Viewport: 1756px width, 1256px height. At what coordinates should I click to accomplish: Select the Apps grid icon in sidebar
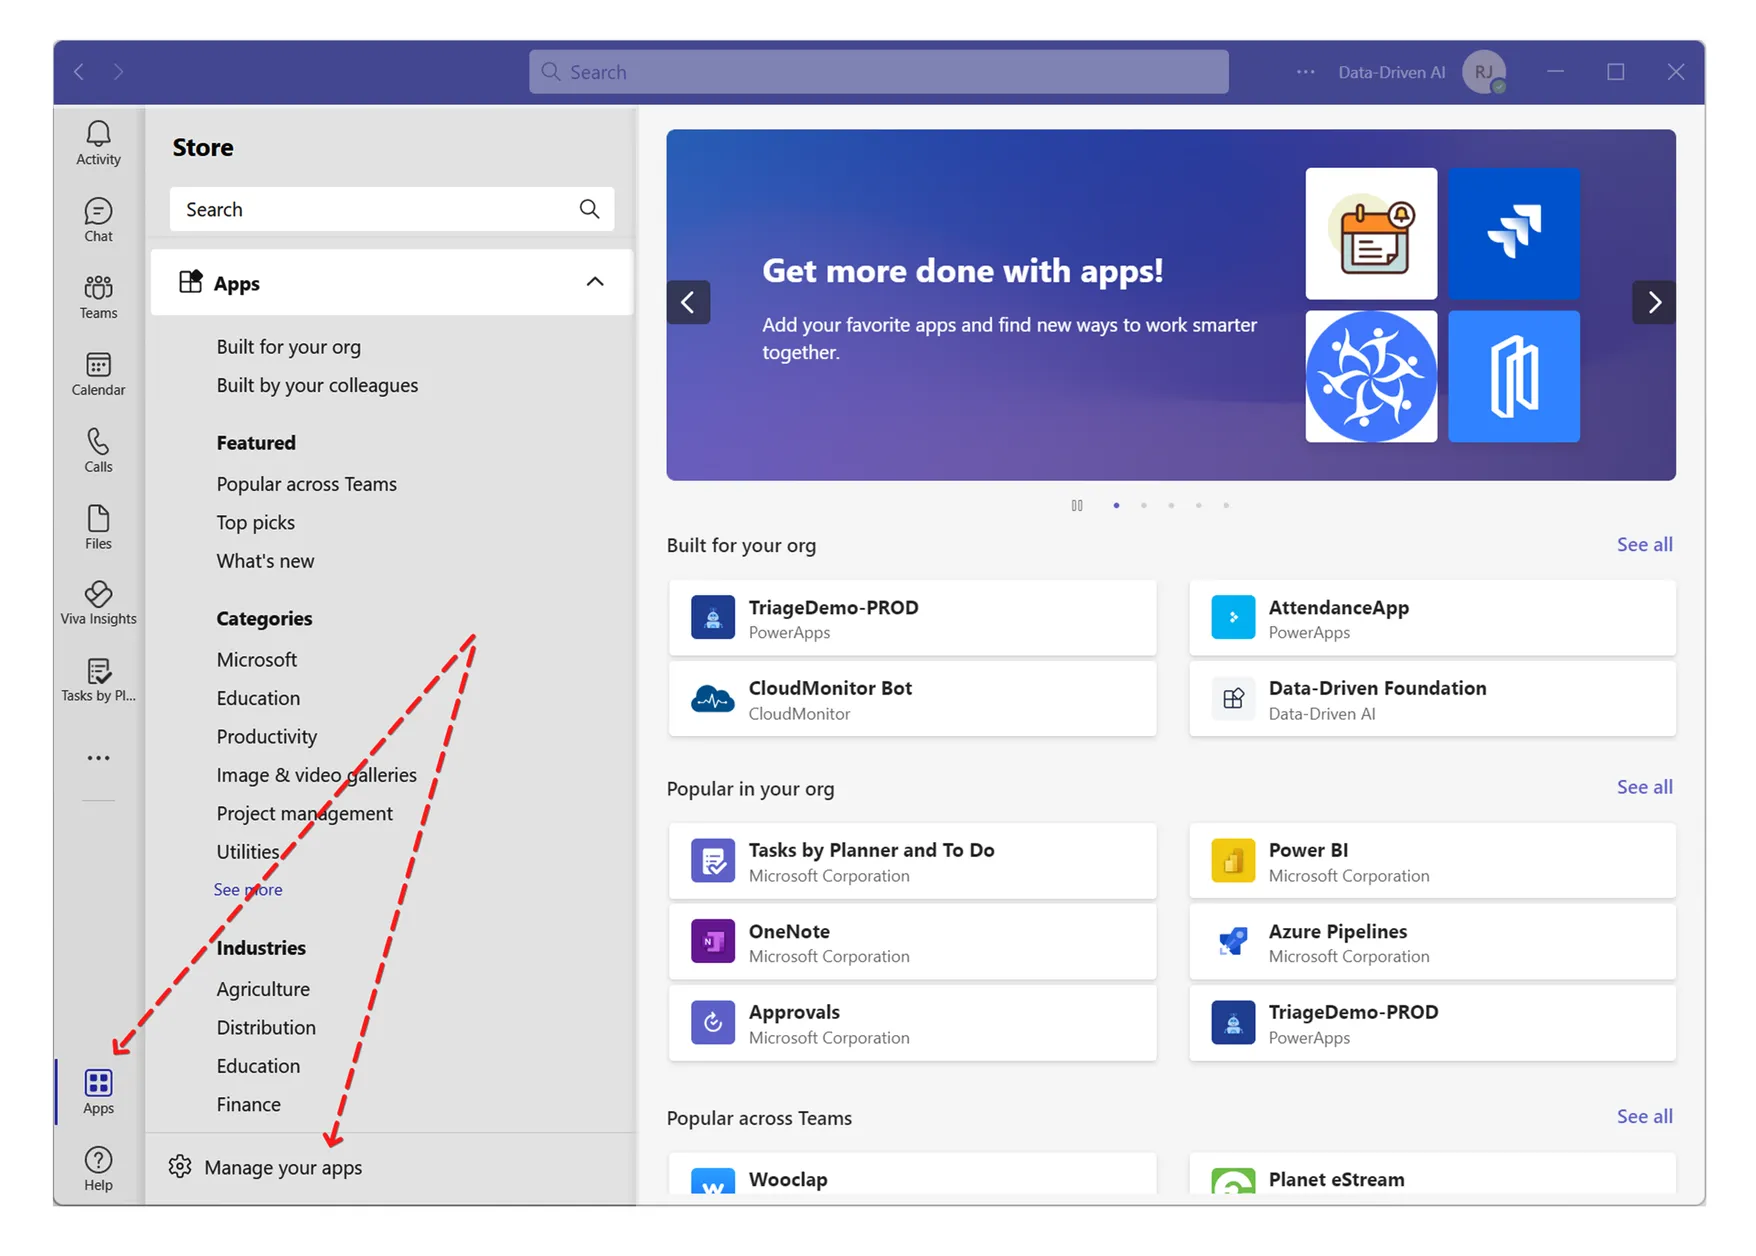tap(98, 1083)
